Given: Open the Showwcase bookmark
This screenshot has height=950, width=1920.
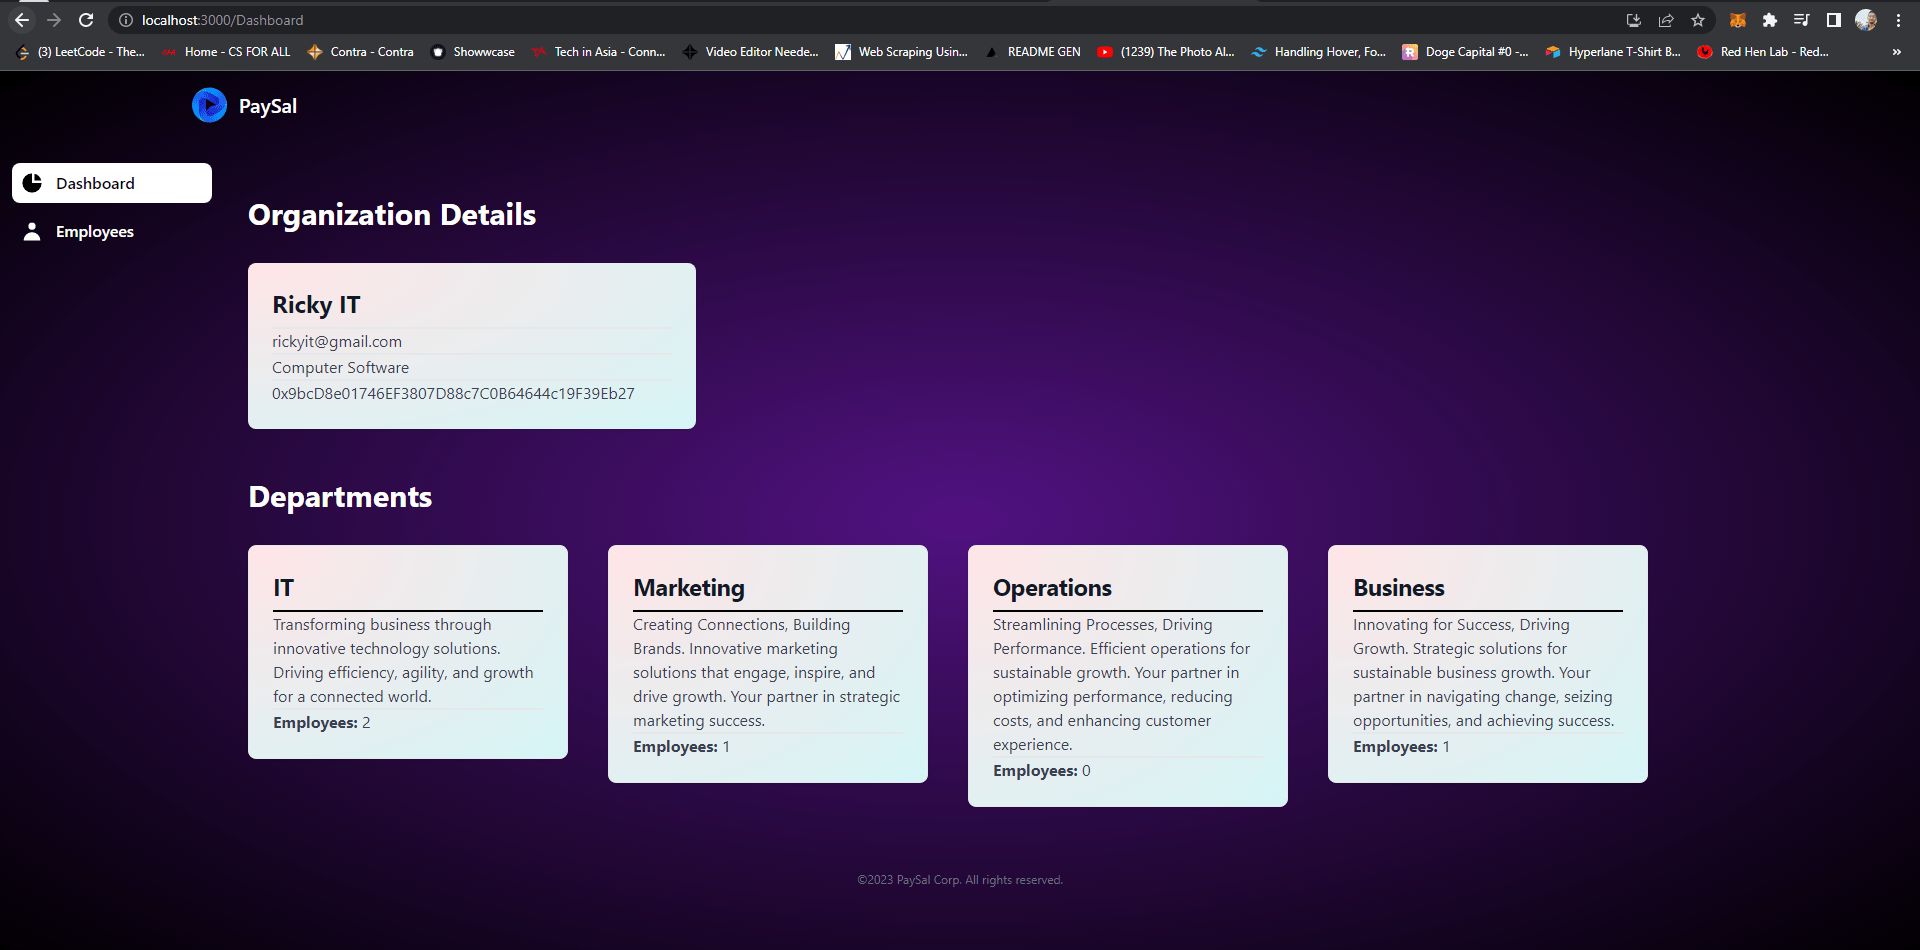Looking at the screenshot, I should click(473, 52).
